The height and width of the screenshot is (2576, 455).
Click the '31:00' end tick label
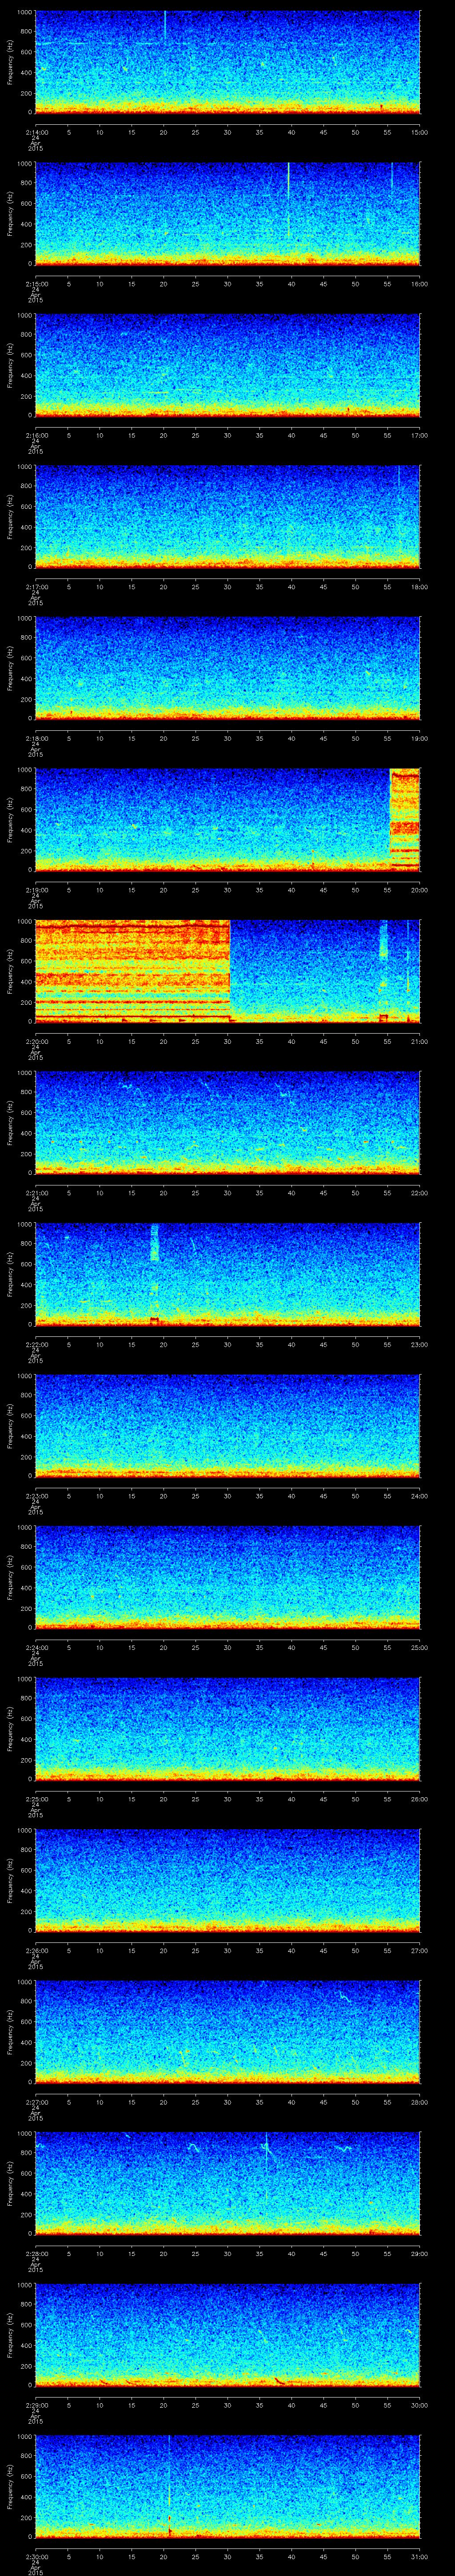point(419,2556)
